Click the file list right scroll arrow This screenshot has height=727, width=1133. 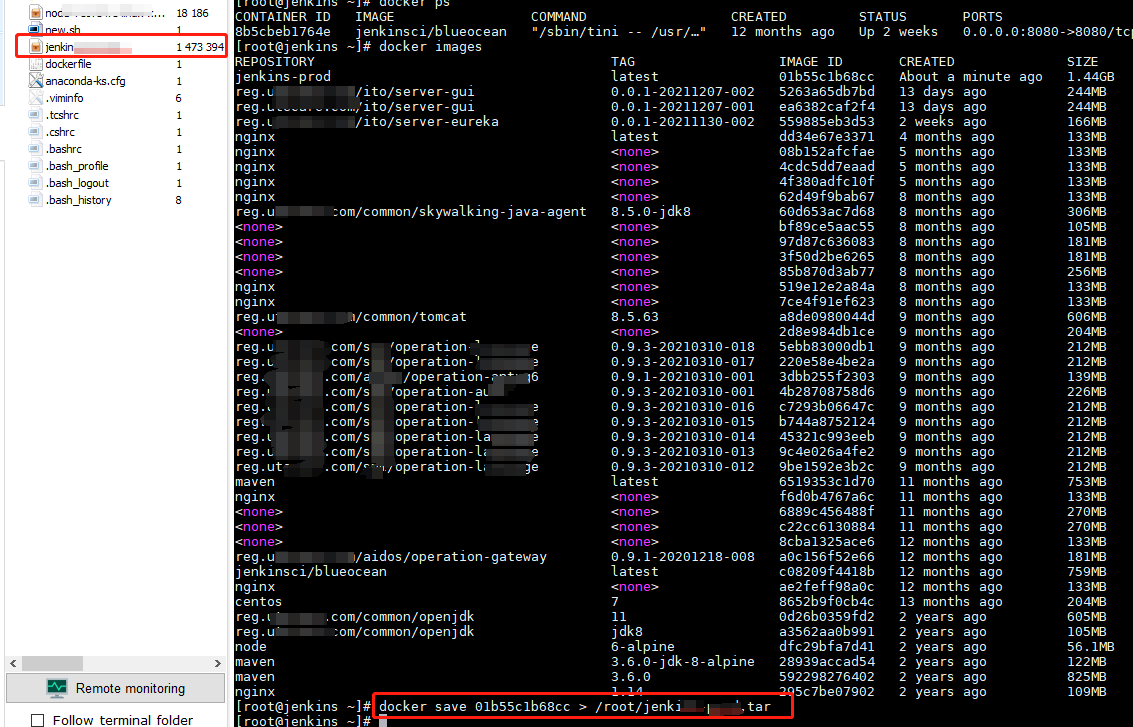tap(217, 663)
